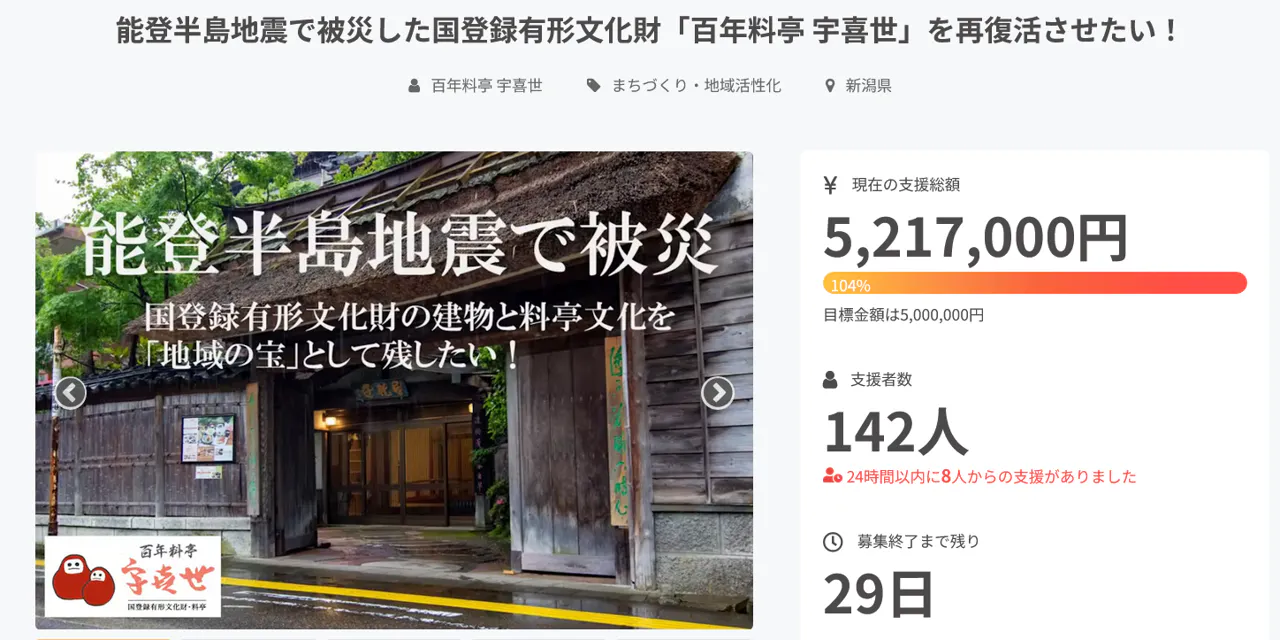Screen dimensions: 1280x640
Task: Click the yen icon beside 現在の支援総額
Action: [830, 184]
